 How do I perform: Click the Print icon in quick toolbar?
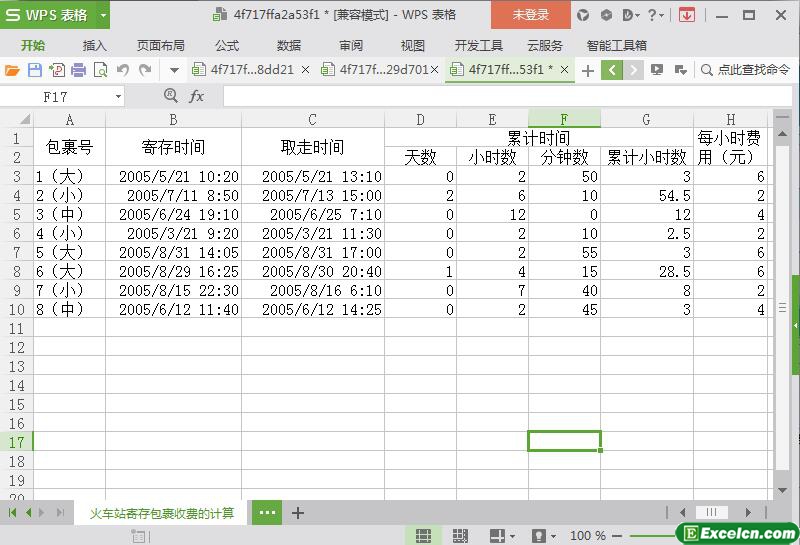pos(78,70)
